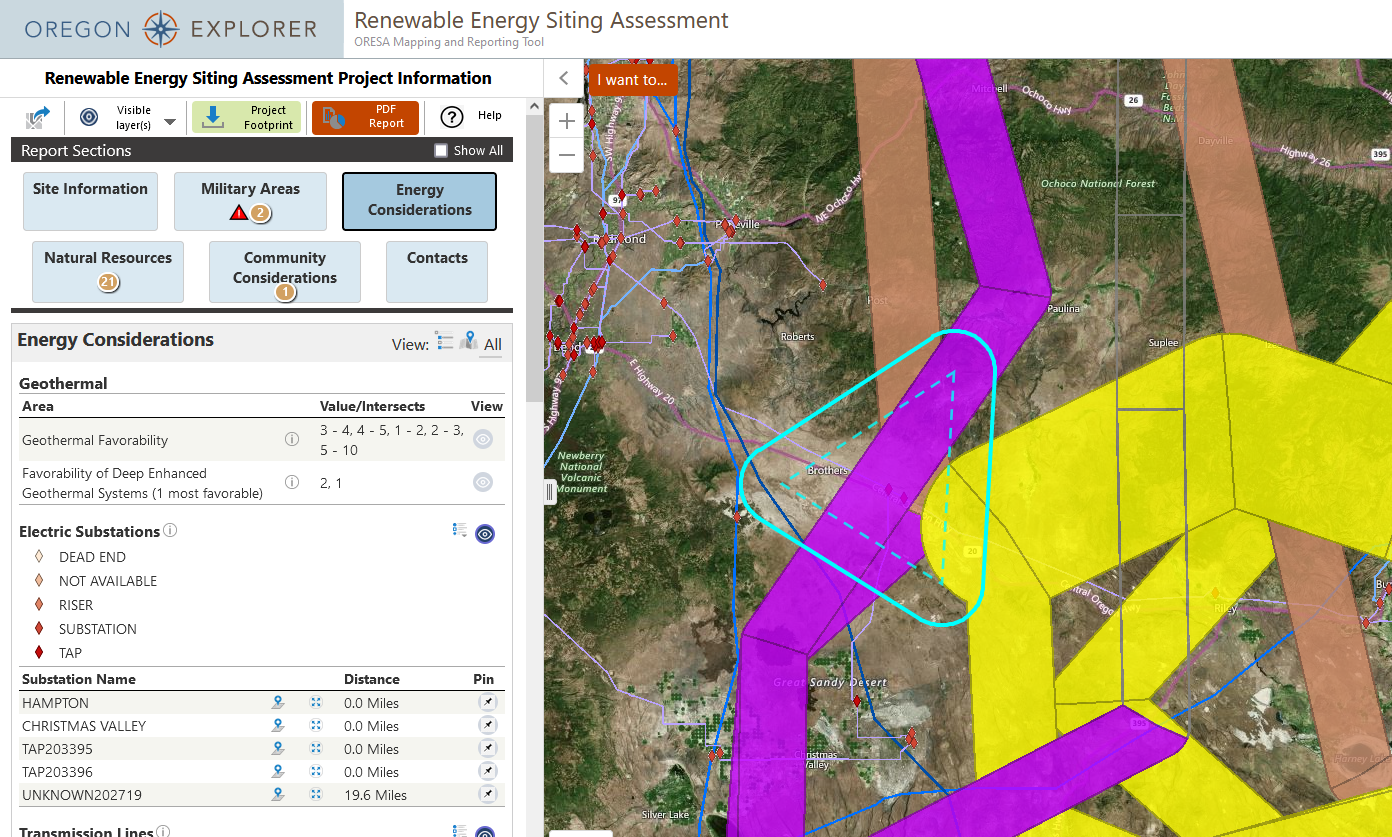
Task: Switch to list view icon
Action: click(444, 342)
